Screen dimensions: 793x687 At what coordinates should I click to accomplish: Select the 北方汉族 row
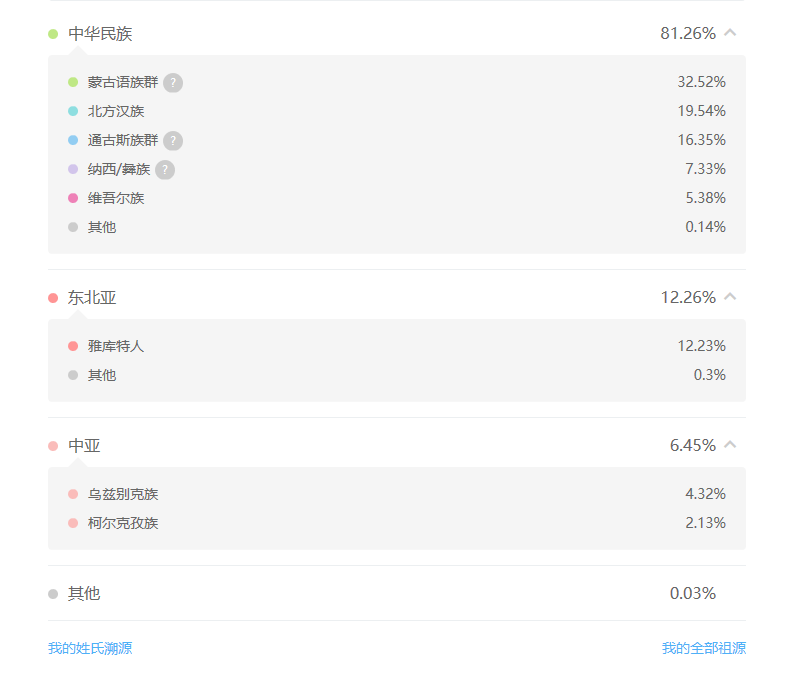[x=397, y=111]
